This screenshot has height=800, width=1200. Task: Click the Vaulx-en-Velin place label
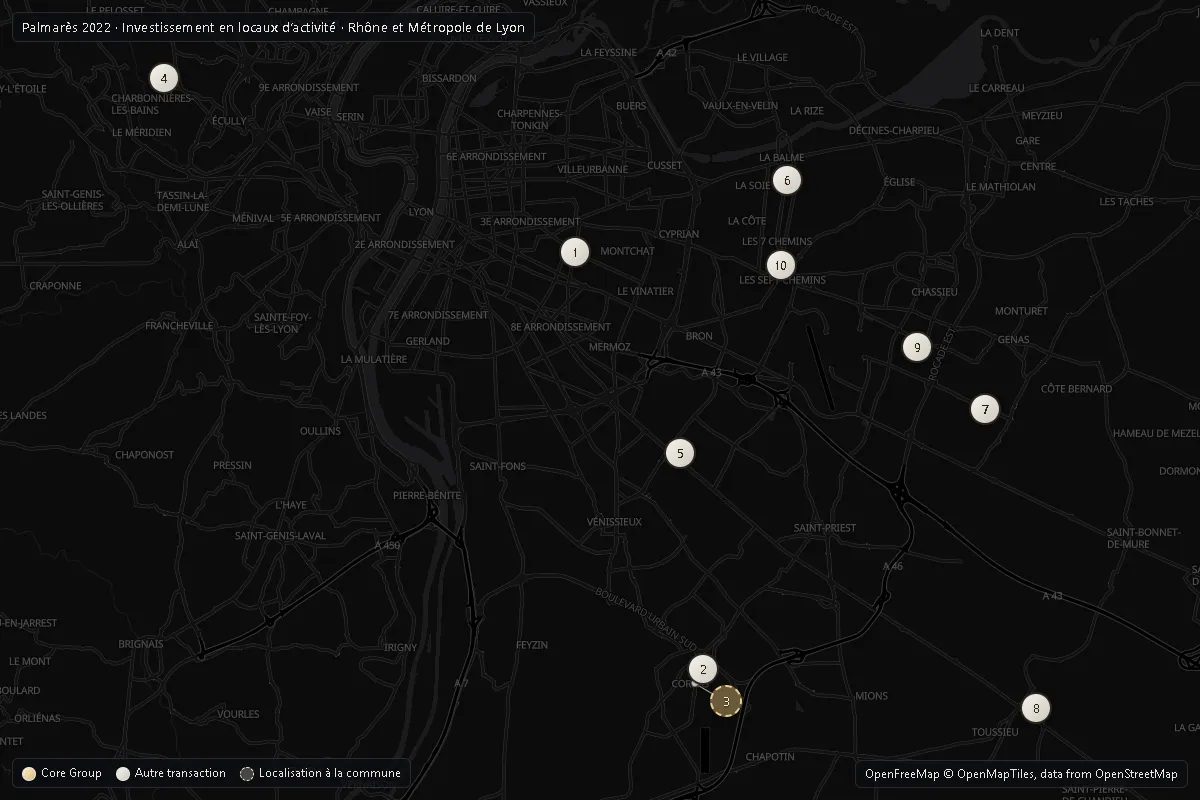pos(740,106)
